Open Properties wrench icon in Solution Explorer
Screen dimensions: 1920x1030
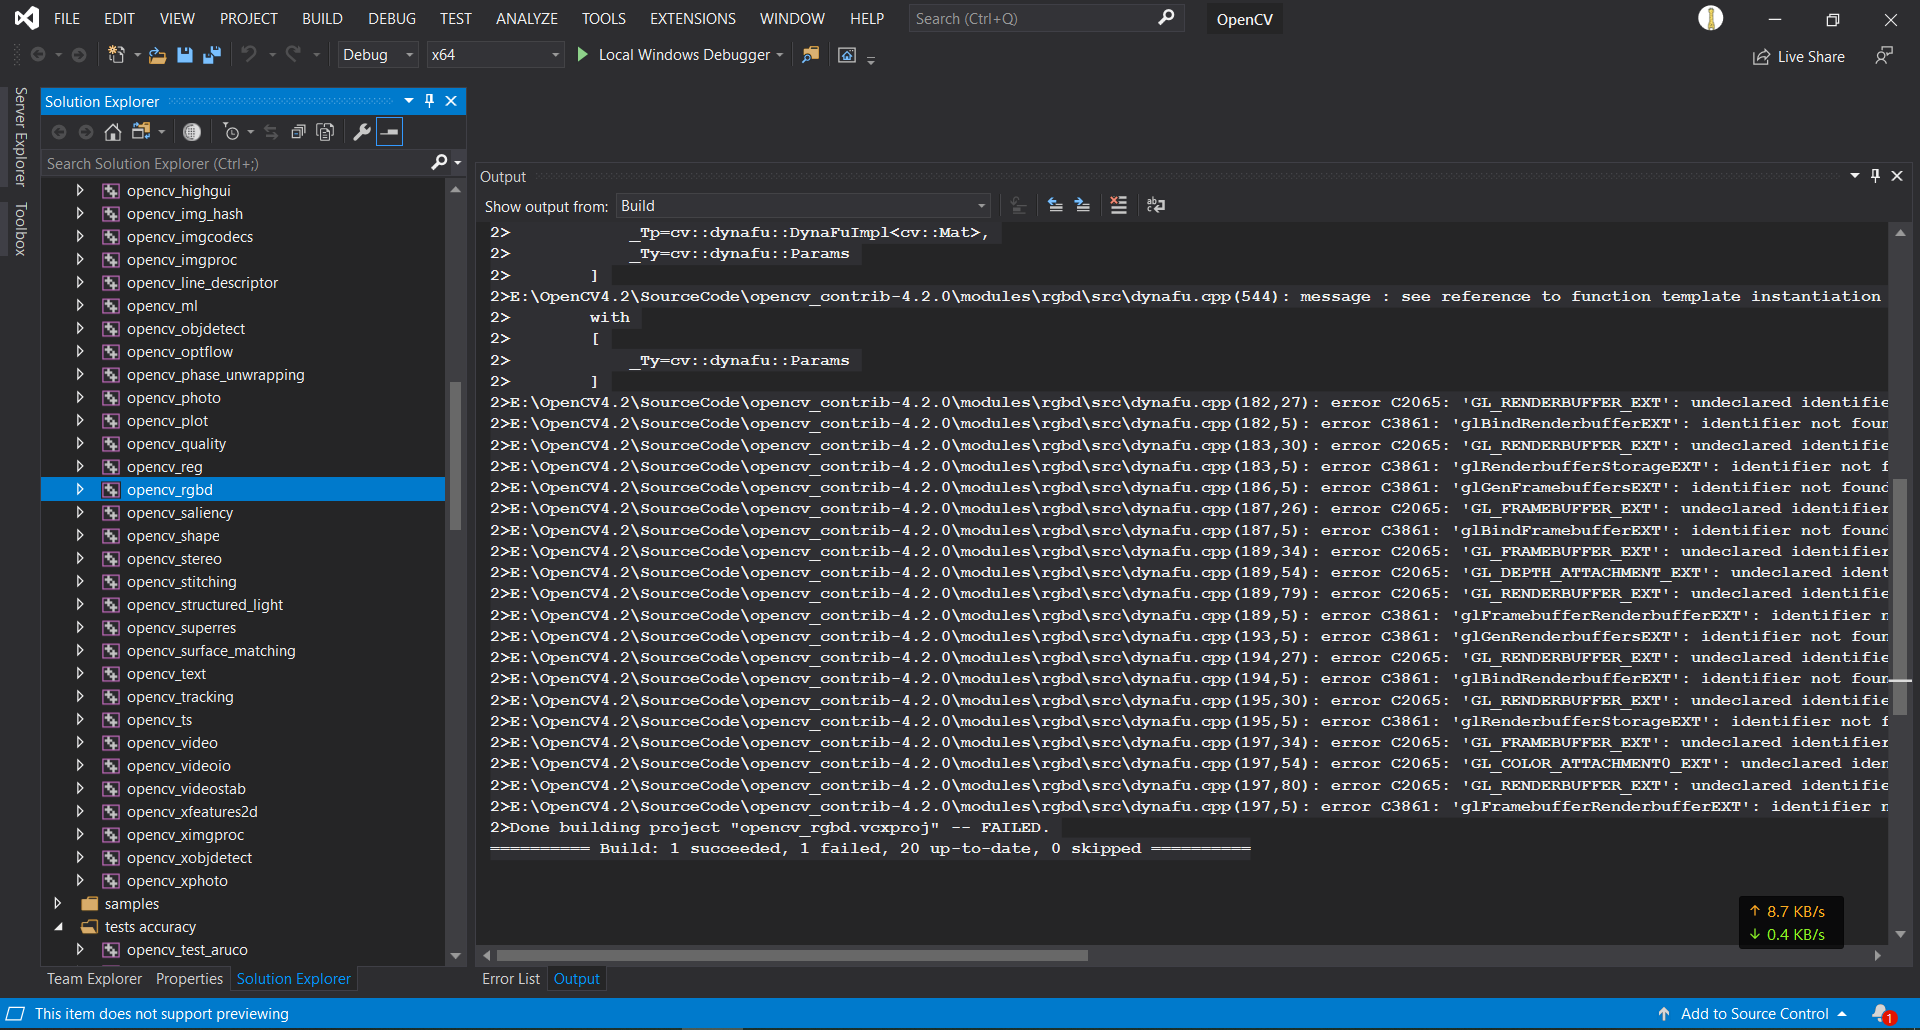pos(362,132)
